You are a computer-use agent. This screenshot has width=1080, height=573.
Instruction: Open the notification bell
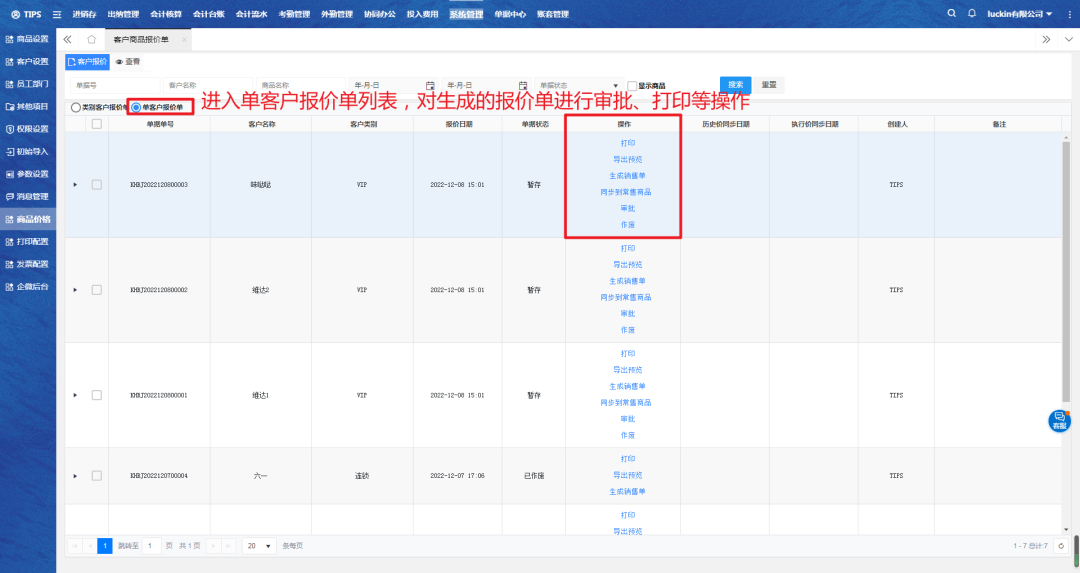972,14
